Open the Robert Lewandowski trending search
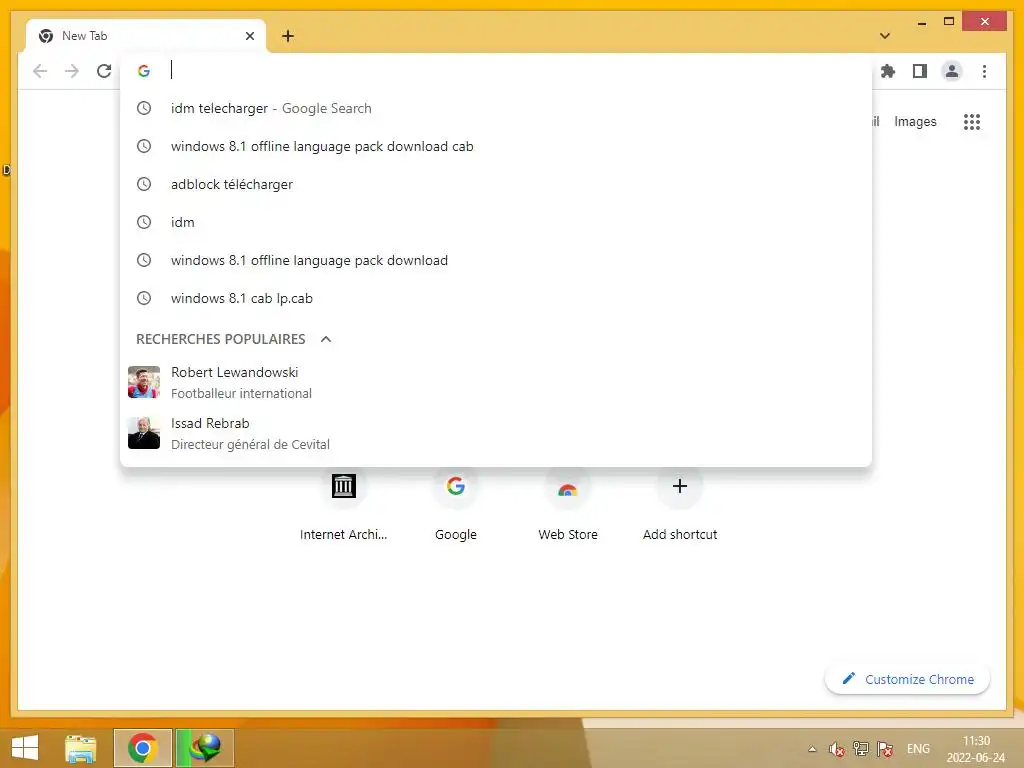 coord(496,382)
